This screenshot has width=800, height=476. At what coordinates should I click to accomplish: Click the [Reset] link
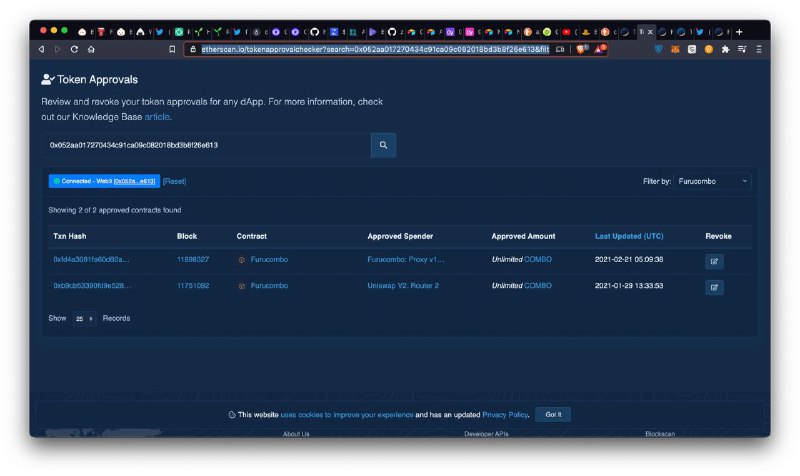(174, 181)
